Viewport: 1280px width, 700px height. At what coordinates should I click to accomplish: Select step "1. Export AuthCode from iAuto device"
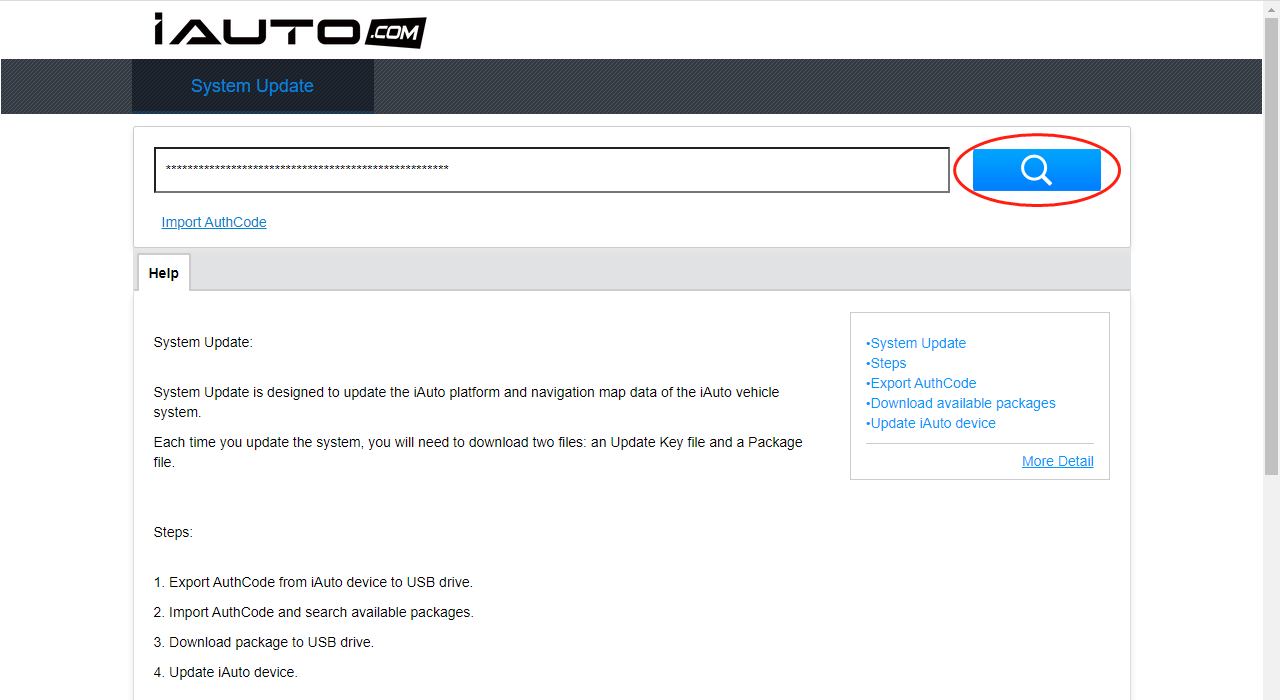[x=313, y=582]
